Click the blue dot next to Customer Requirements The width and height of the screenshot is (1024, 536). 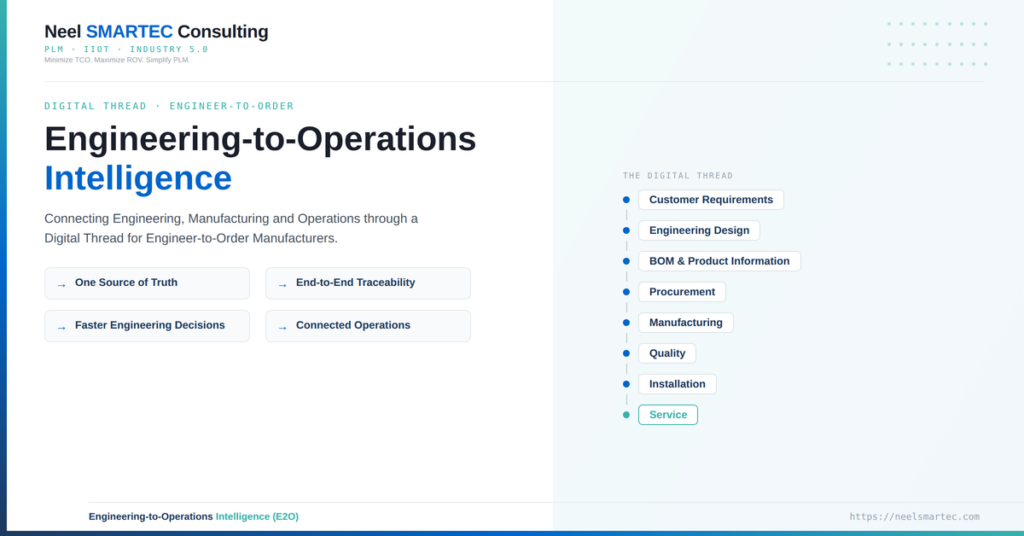(x=626, y=200)
